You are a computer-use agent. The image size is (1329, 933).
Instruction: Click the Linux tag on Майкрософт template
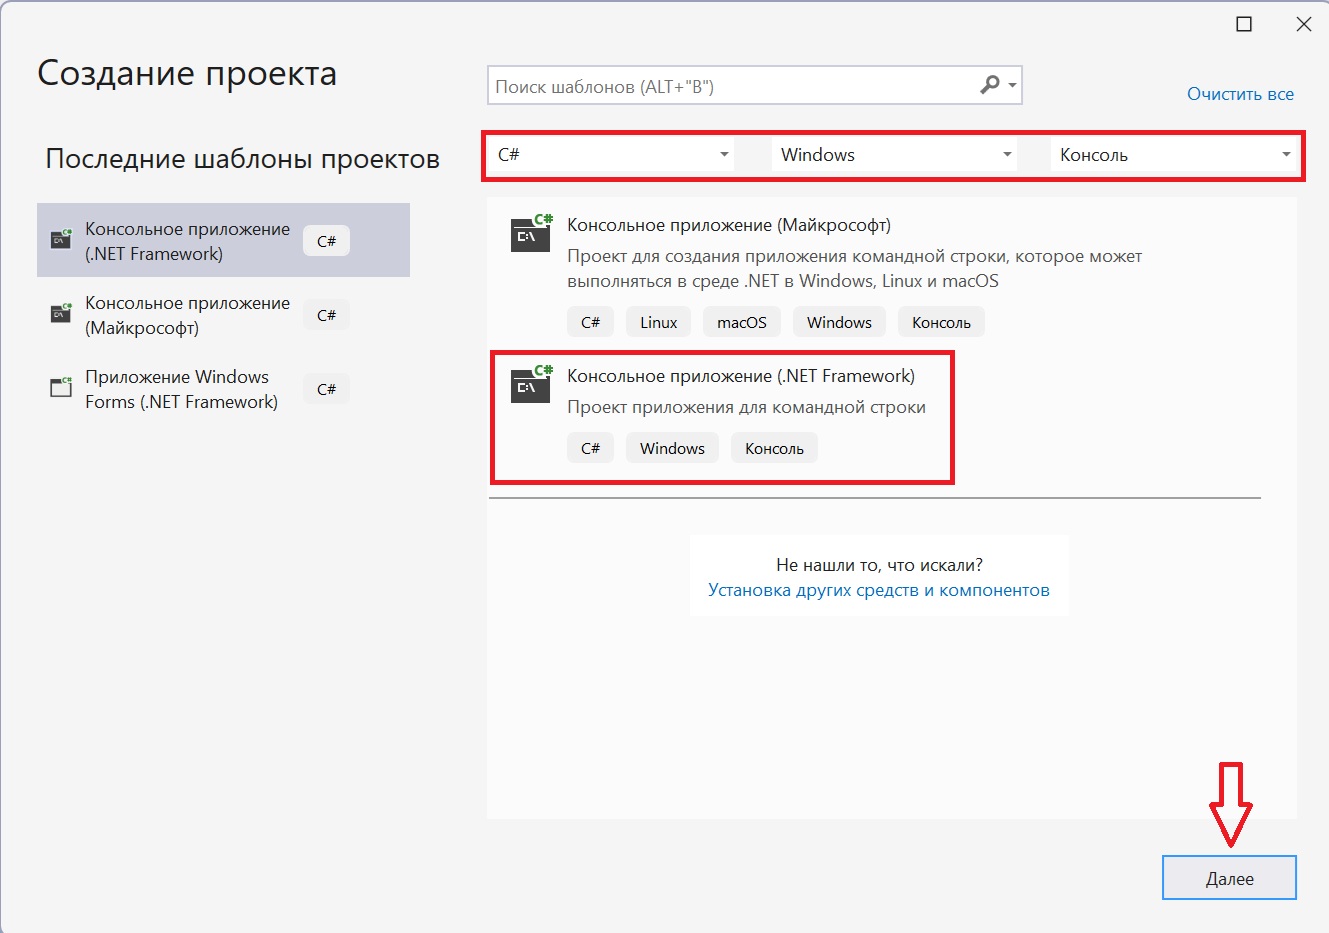(658, 322)
